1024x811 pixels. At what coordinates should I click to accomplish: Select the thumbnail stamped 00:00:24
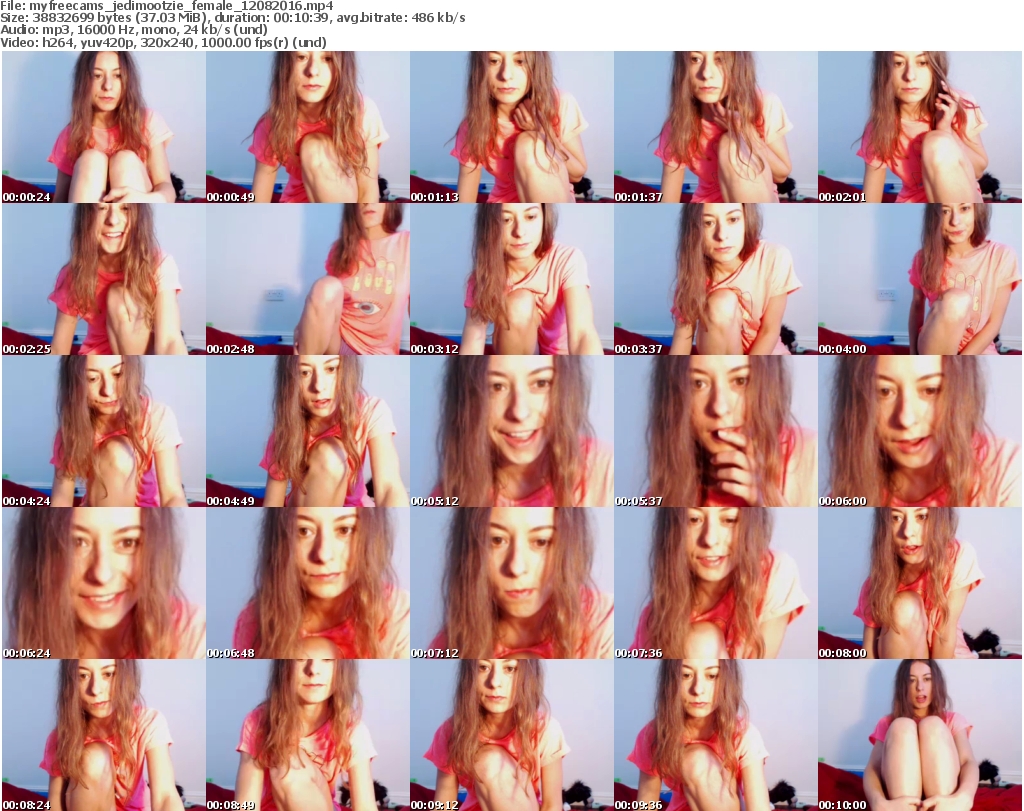pos(104,127)
